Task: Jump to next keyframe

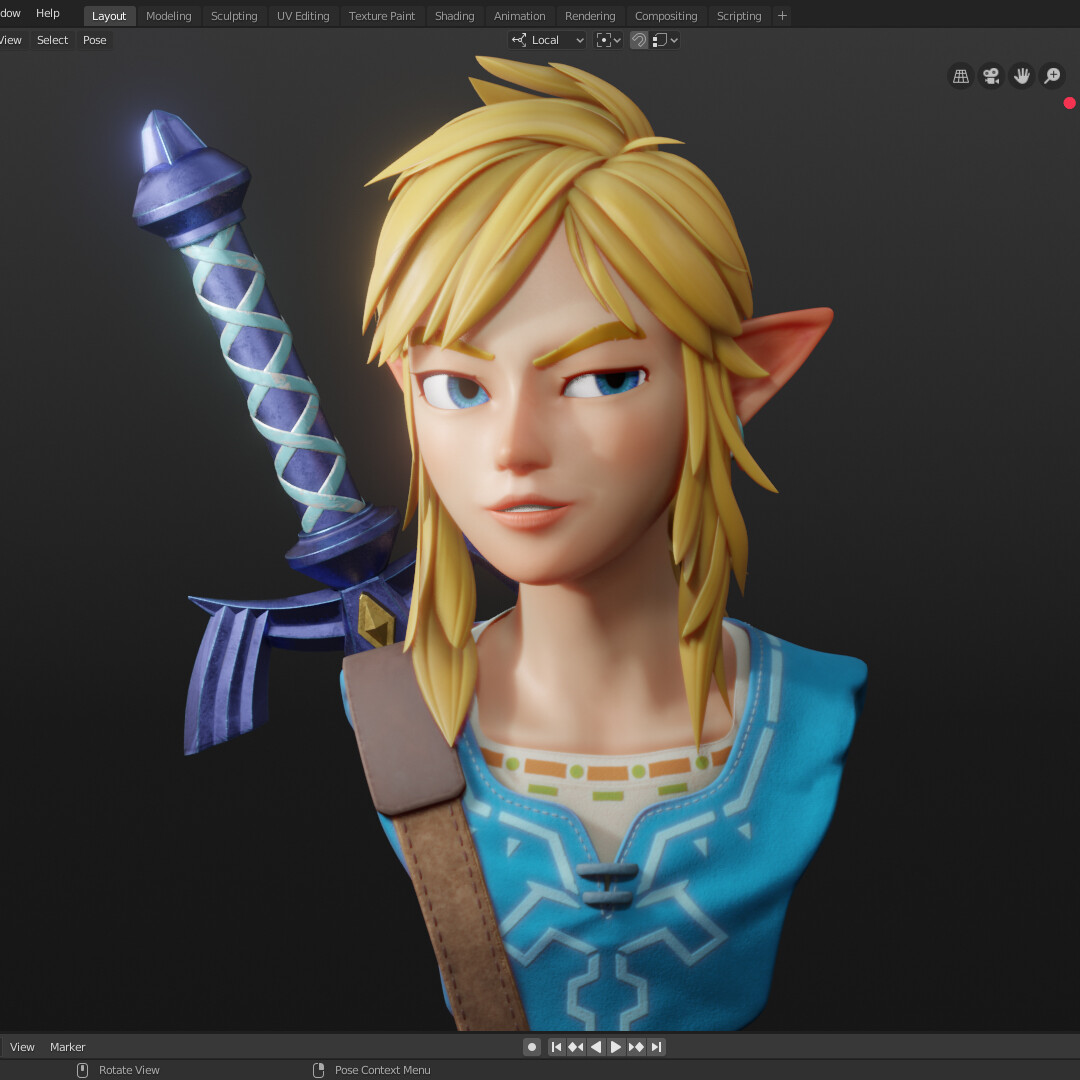Action: pyautogui.click(x=636, y=1047)
